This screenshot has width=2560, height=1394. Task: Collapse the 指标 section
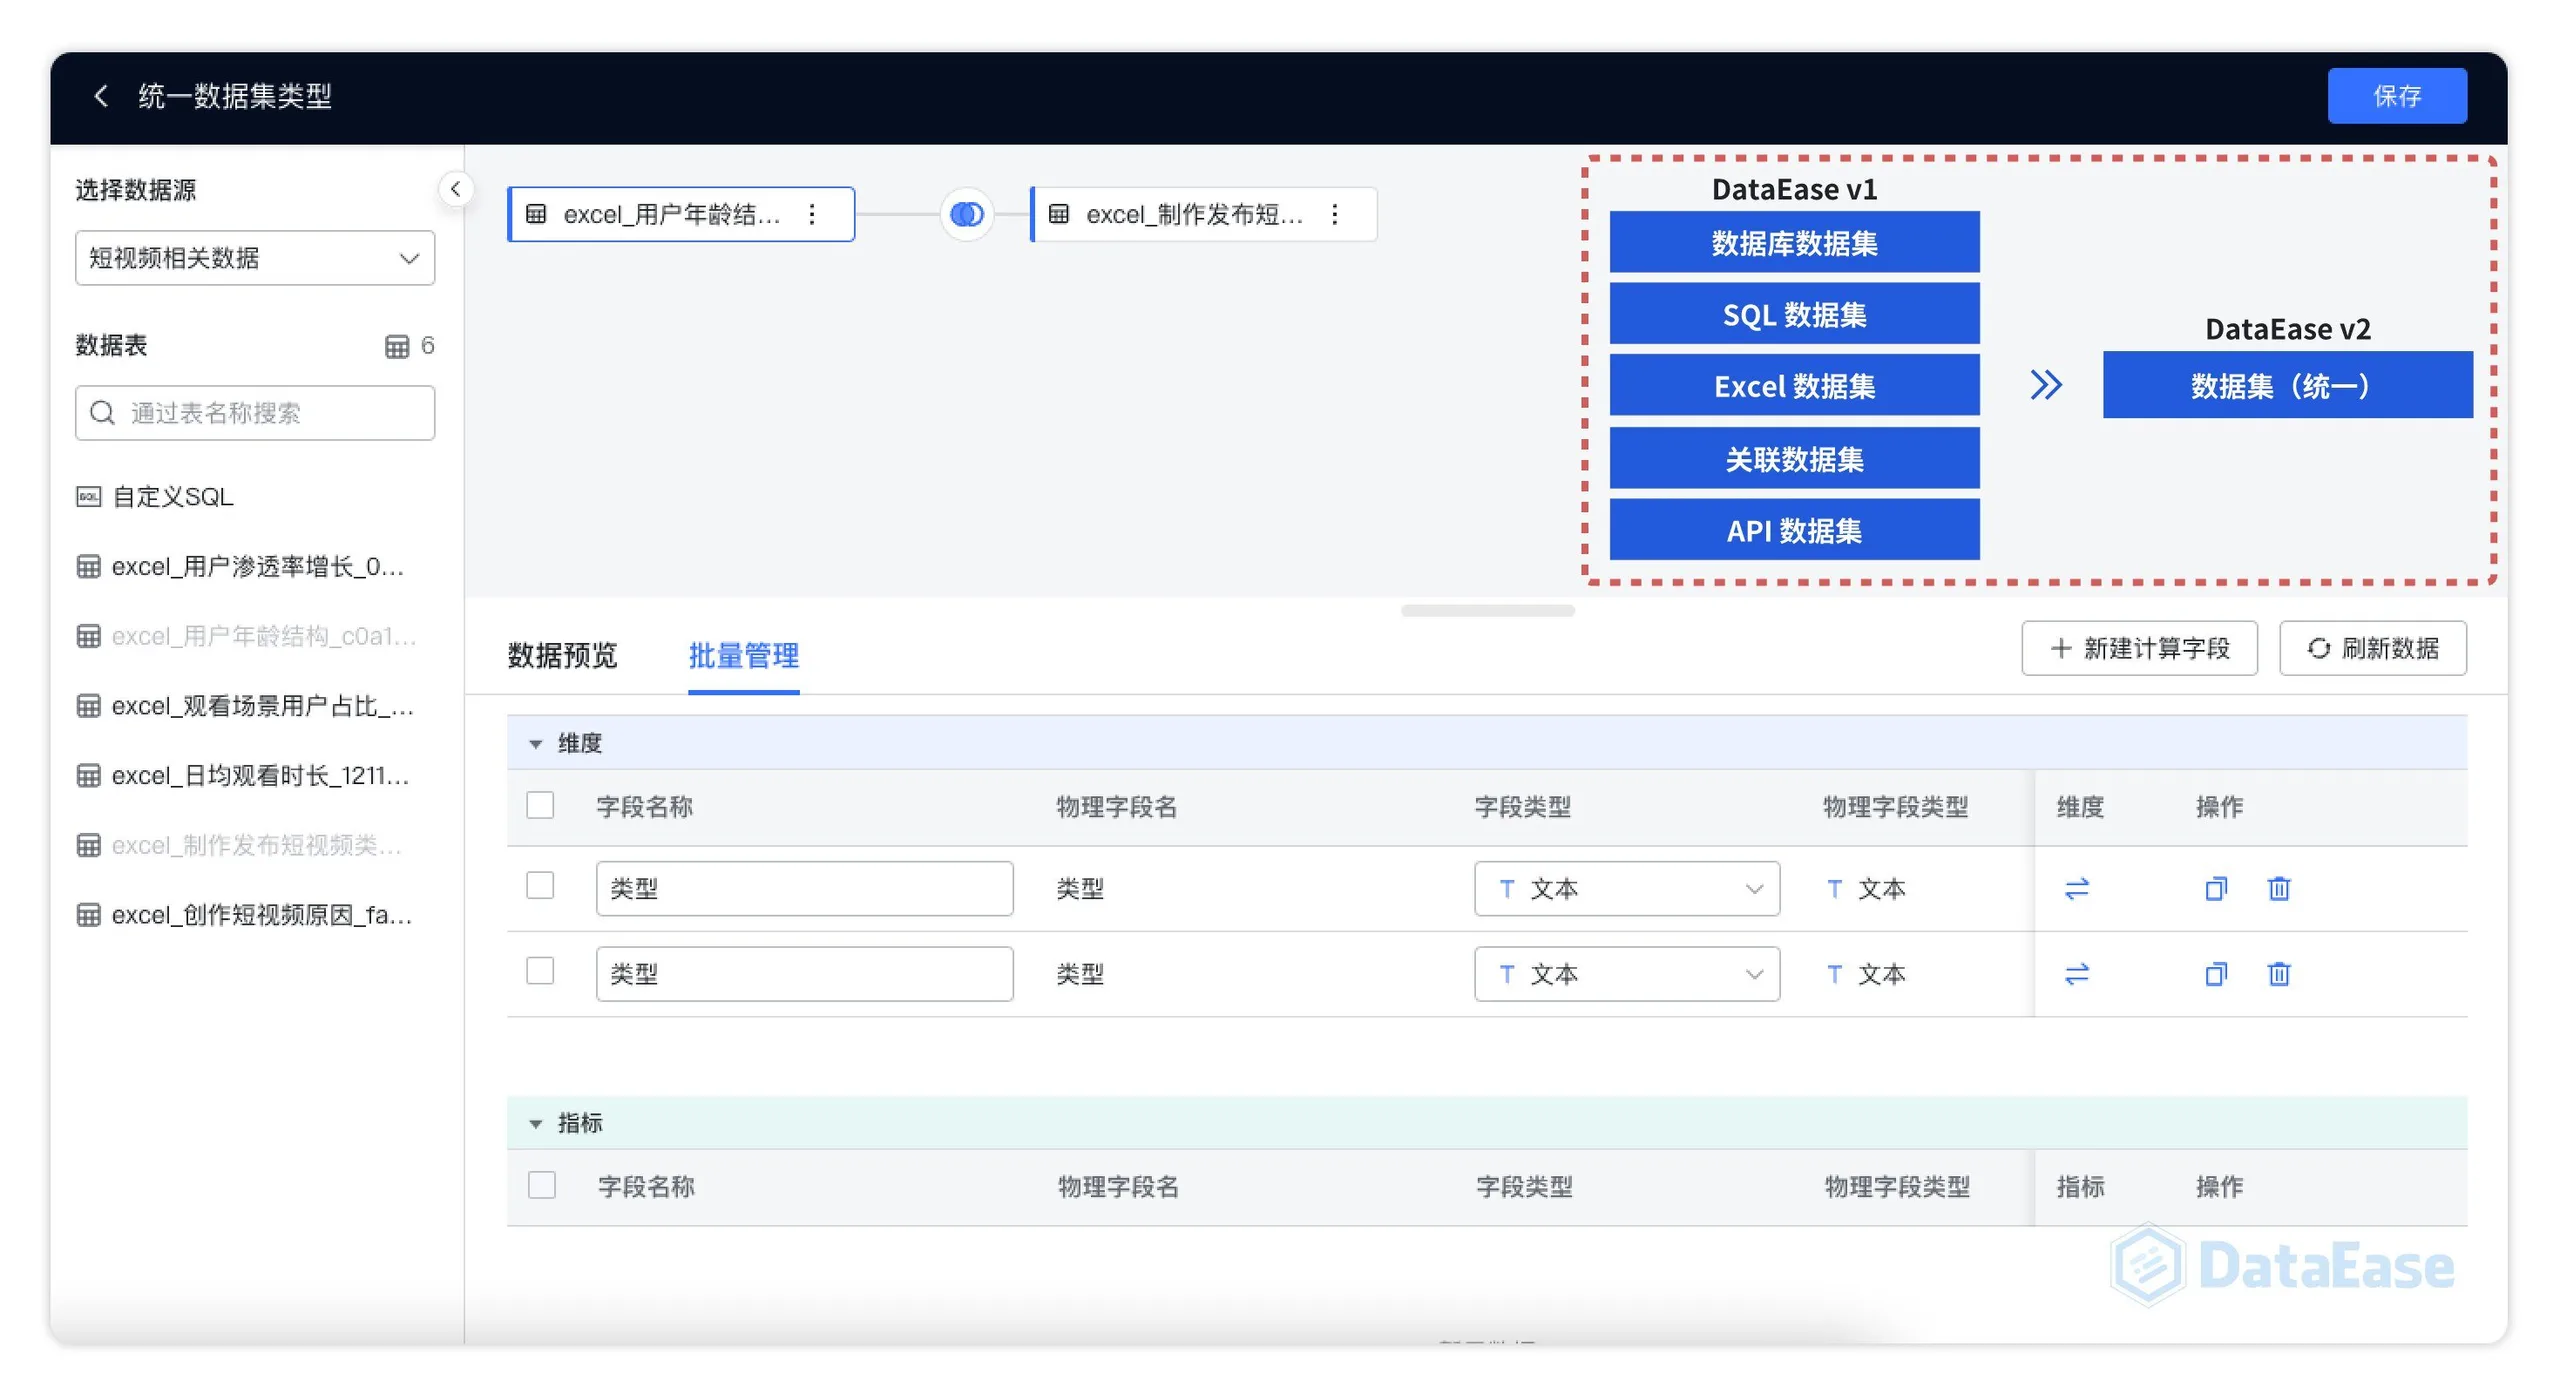coord(536,1123)
